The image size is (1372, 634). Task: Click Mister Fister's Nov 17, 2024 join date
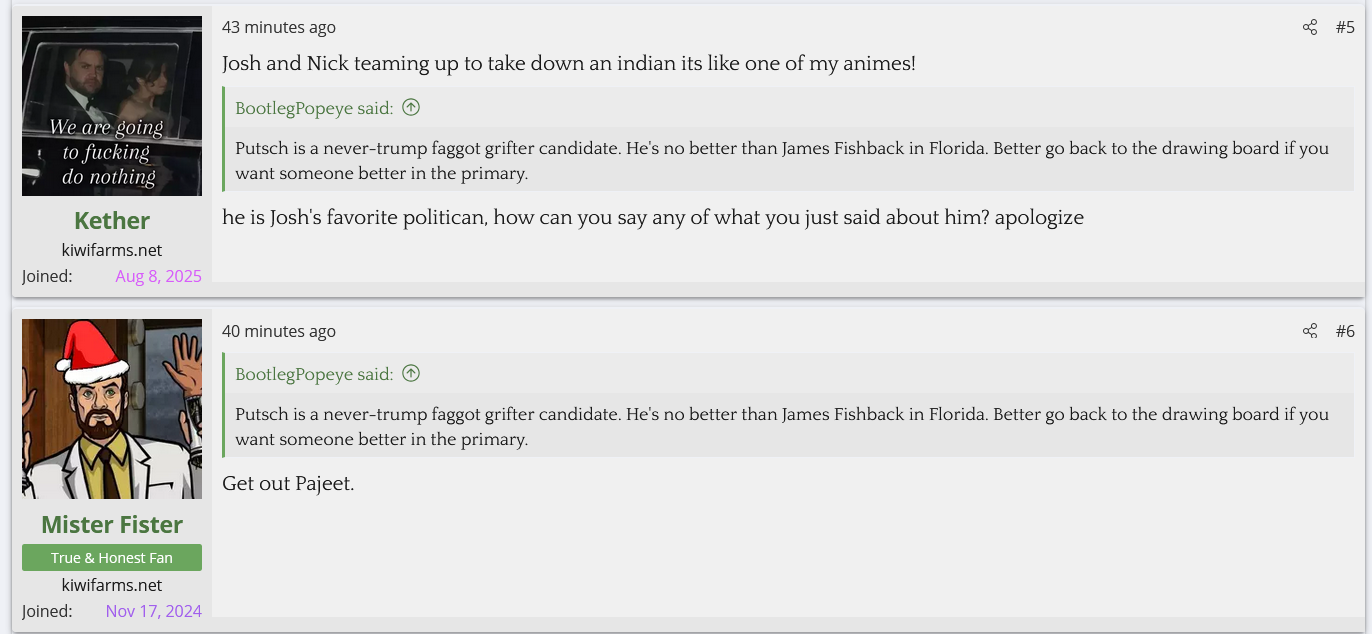coord(154,611)
